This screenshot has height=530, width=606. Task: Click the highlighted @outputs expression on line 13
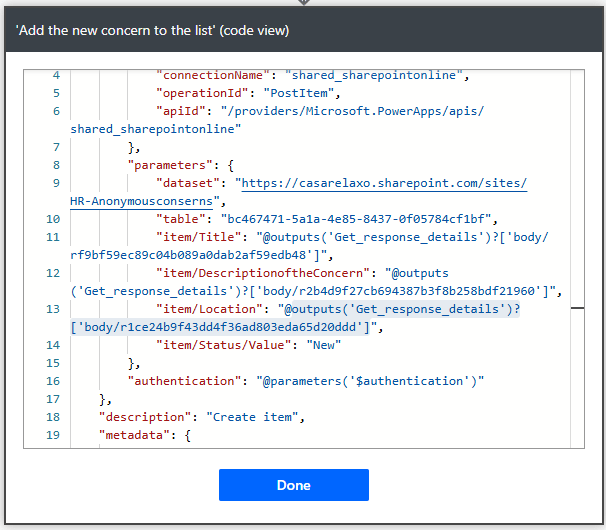coord(400,310)
